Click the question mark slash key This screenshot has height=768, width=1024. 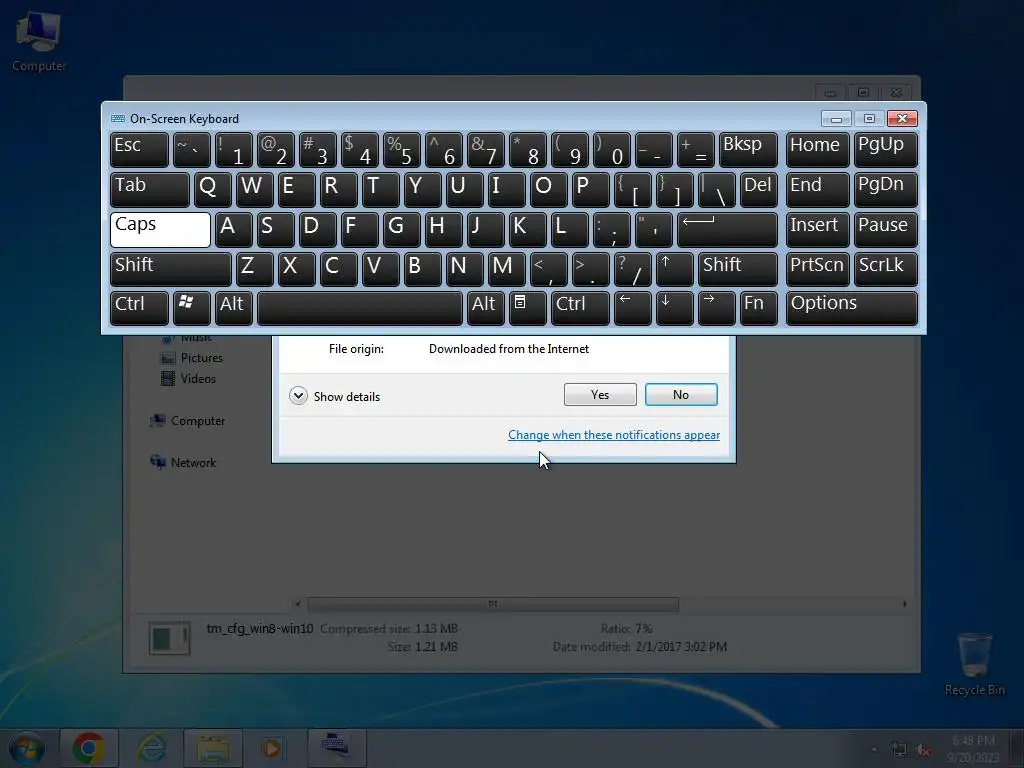[633, 269]
